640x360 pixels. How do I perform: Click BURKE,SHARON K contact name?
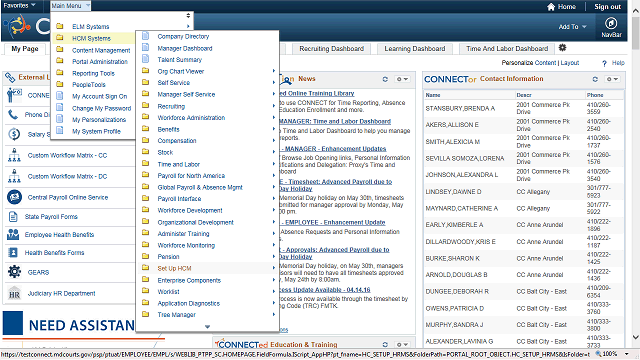[453, 258]
